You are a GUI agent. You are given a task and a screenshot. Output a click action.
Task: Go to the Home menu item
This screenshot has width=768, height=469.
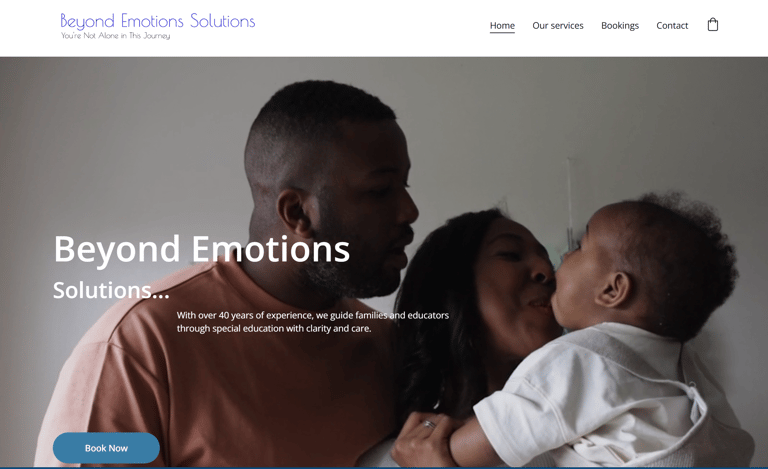(502, 25)
